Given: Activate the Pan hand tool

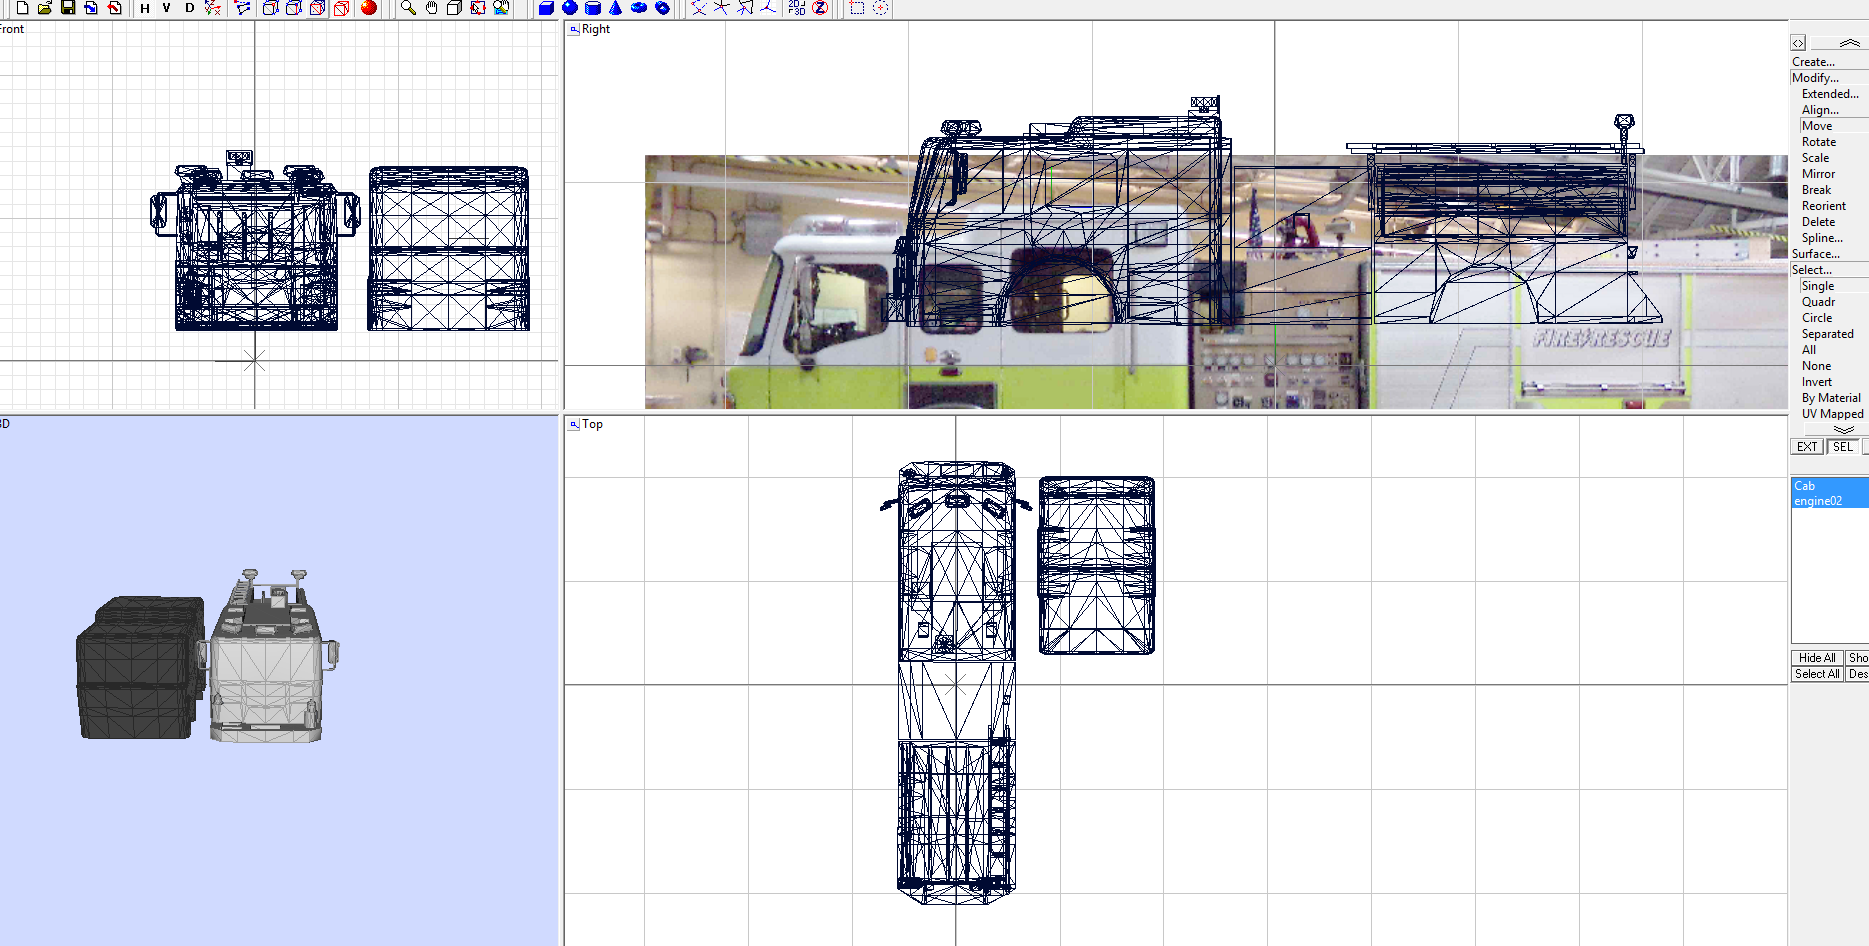Looking at the screenshot, I should 431,8.
